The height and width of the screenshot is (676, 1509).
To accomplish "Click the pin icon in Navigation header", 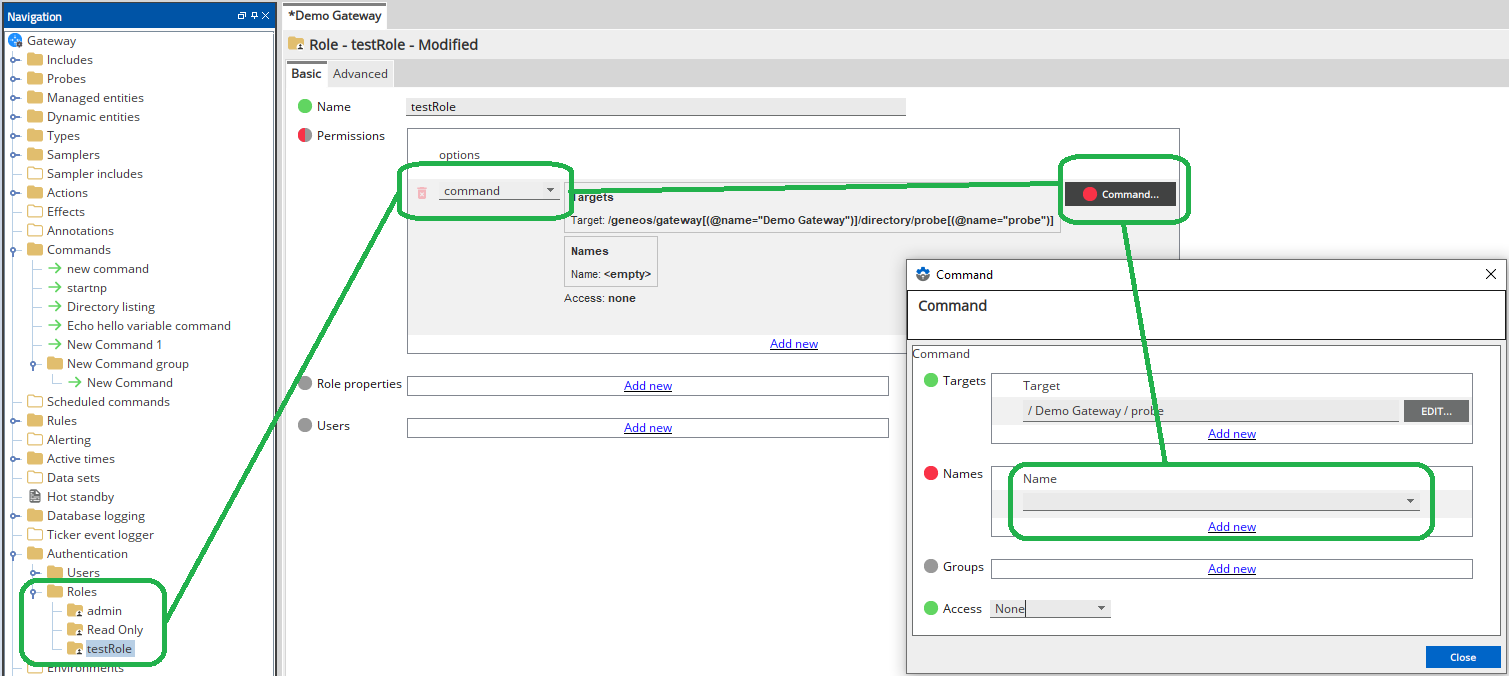I will click(x=253, y=16).
